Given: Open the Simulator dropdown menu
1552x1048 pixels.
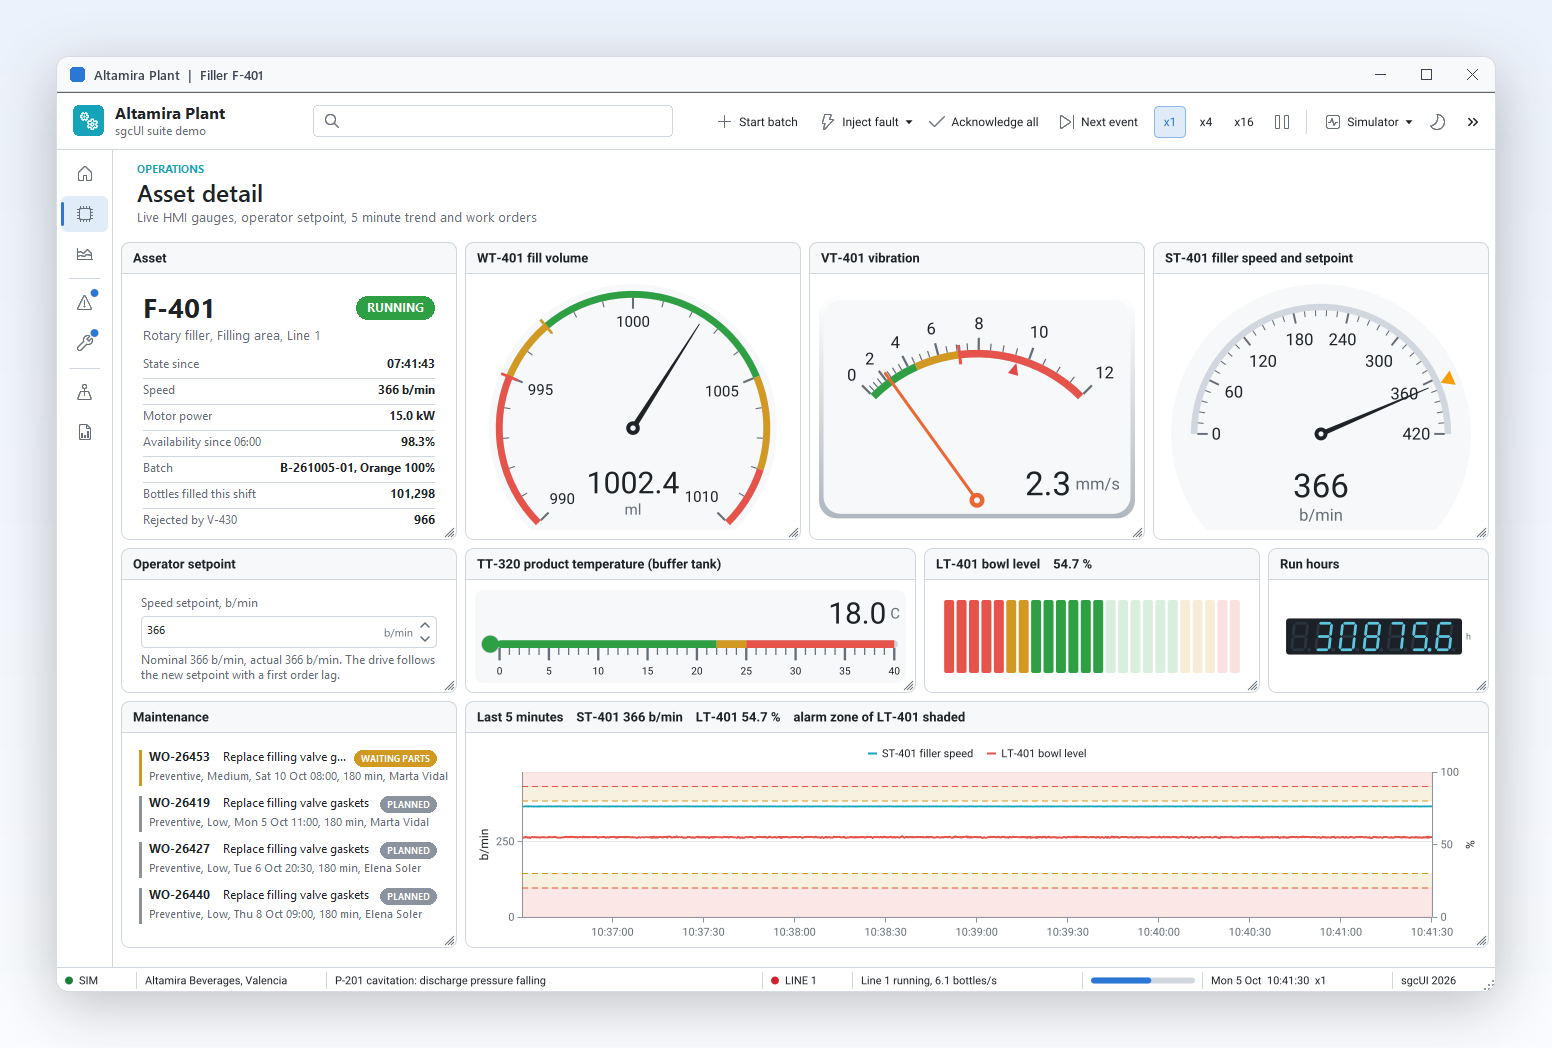Looking at the screenshot, I should click(x=1369, y=122).
